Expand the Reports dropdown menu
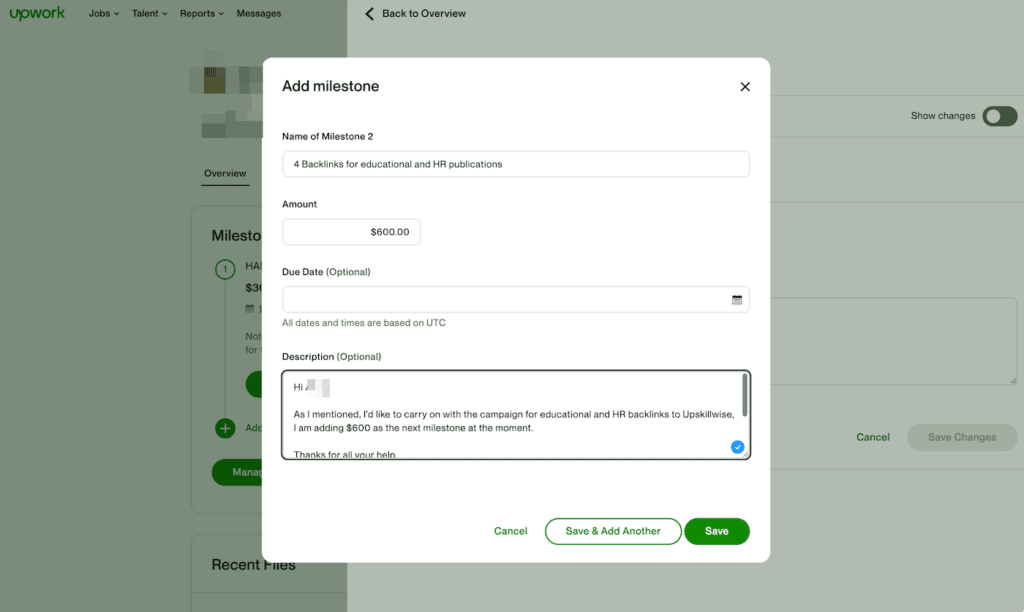 pyautogui.click(x=202, y=14)
